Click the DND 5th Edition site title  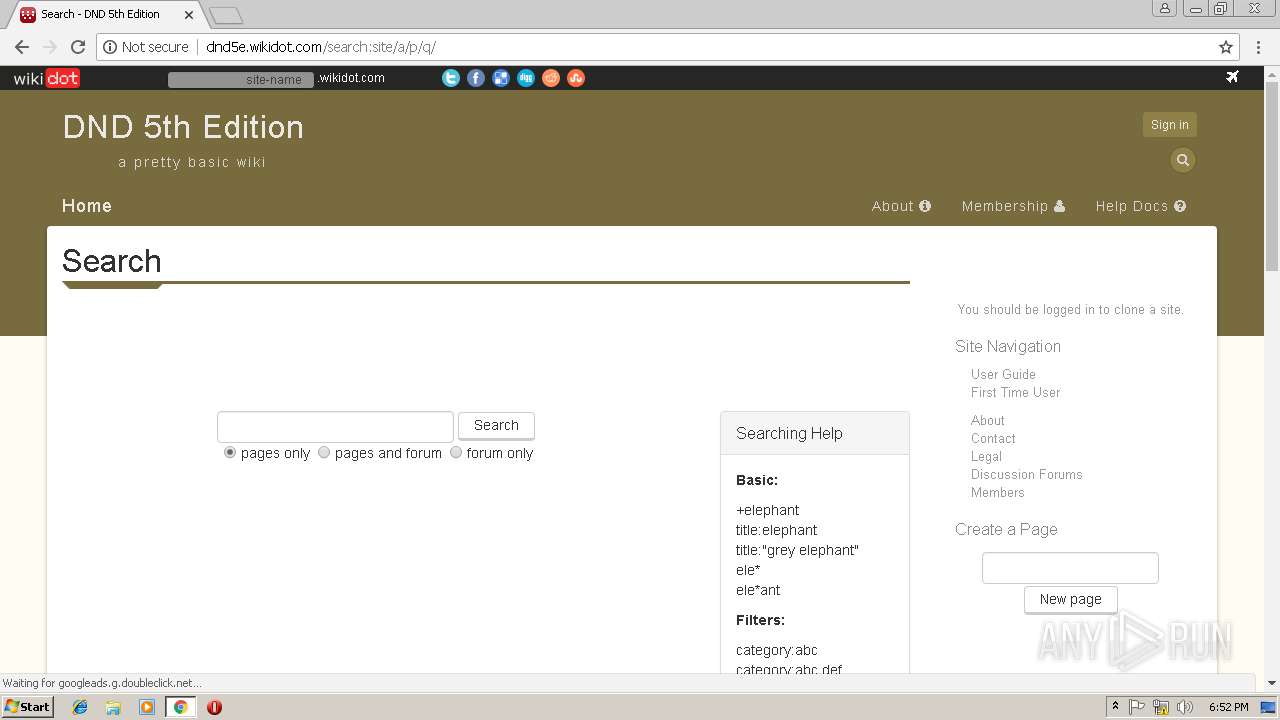pyautogui.click(x=183, y=127)
